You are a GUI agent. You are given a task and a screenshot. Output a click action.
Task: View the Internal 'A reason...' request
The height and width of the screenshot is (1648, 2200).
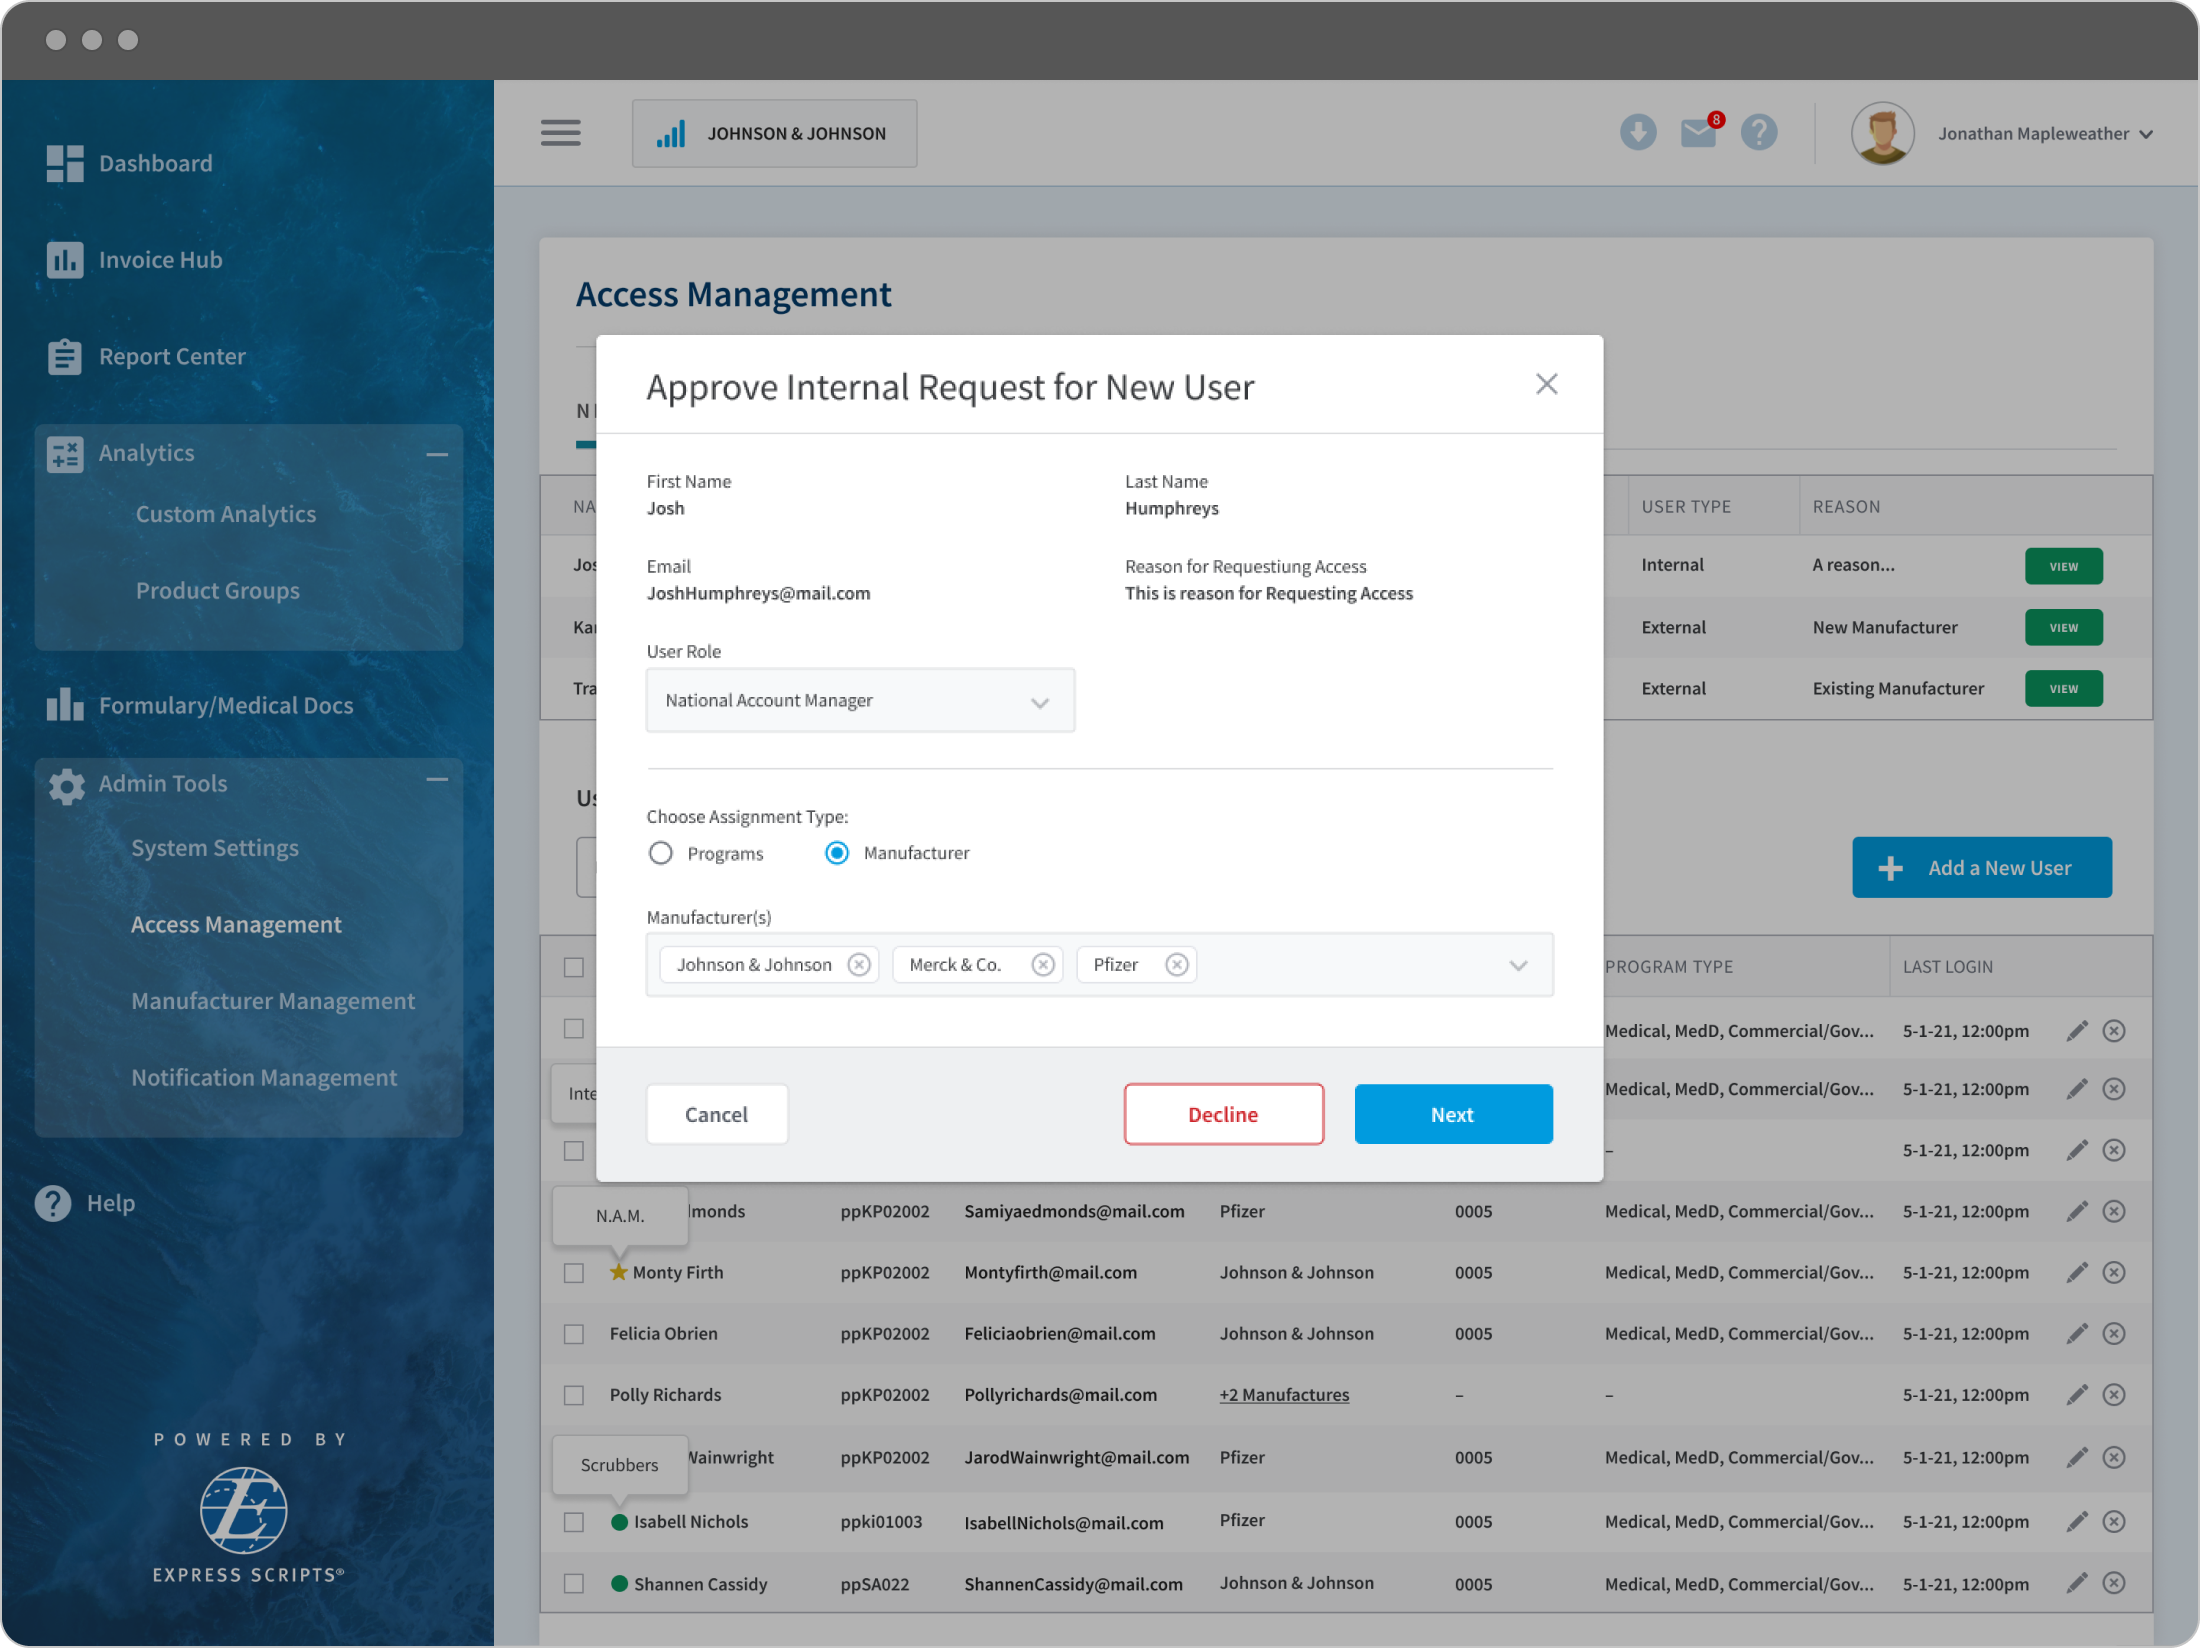(x=2063, y=566)
